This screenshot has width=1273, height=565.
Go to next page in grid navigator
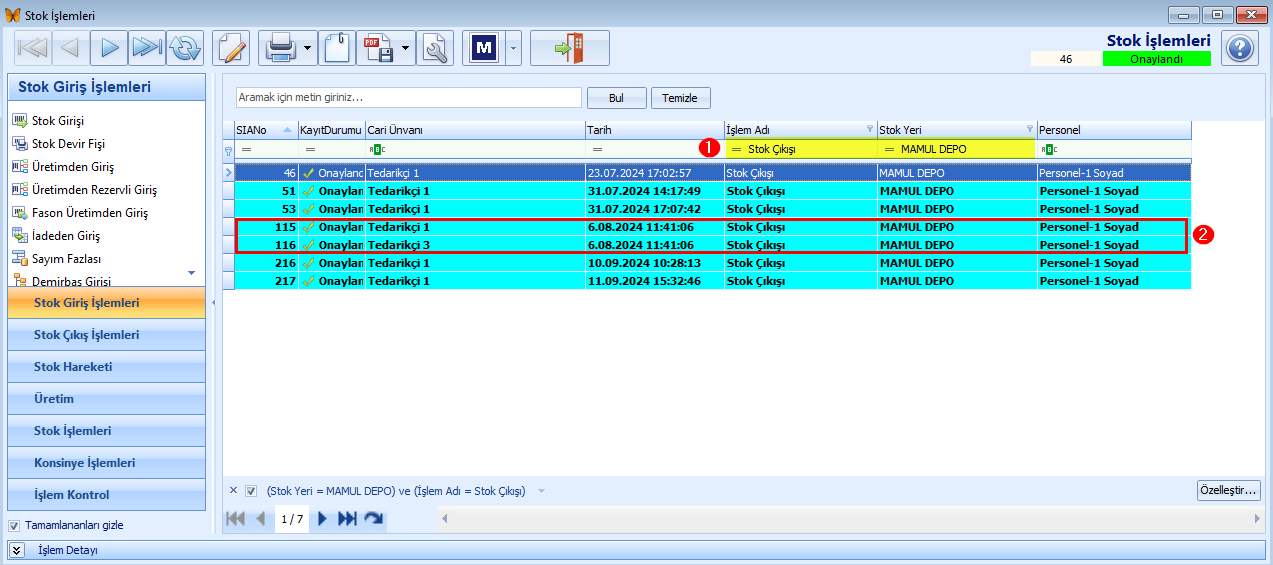pyautogui.click(x=322, y=519)
